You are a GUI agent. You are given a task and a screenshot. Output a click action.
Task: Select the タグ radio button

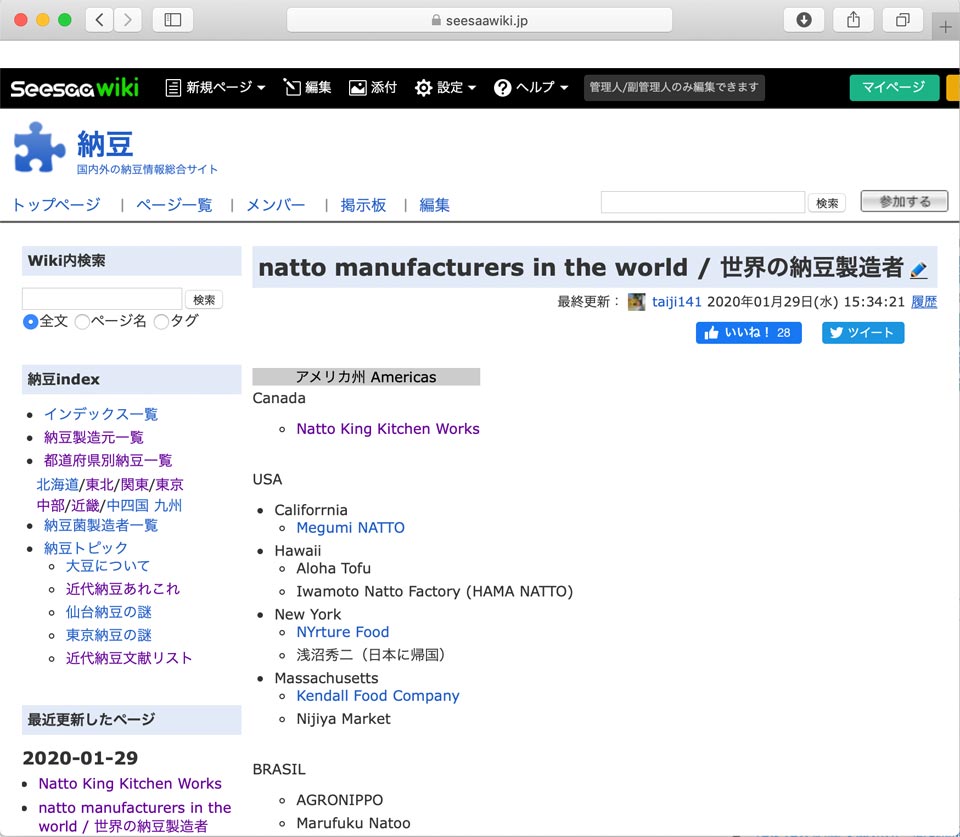(x=161, y=321)
